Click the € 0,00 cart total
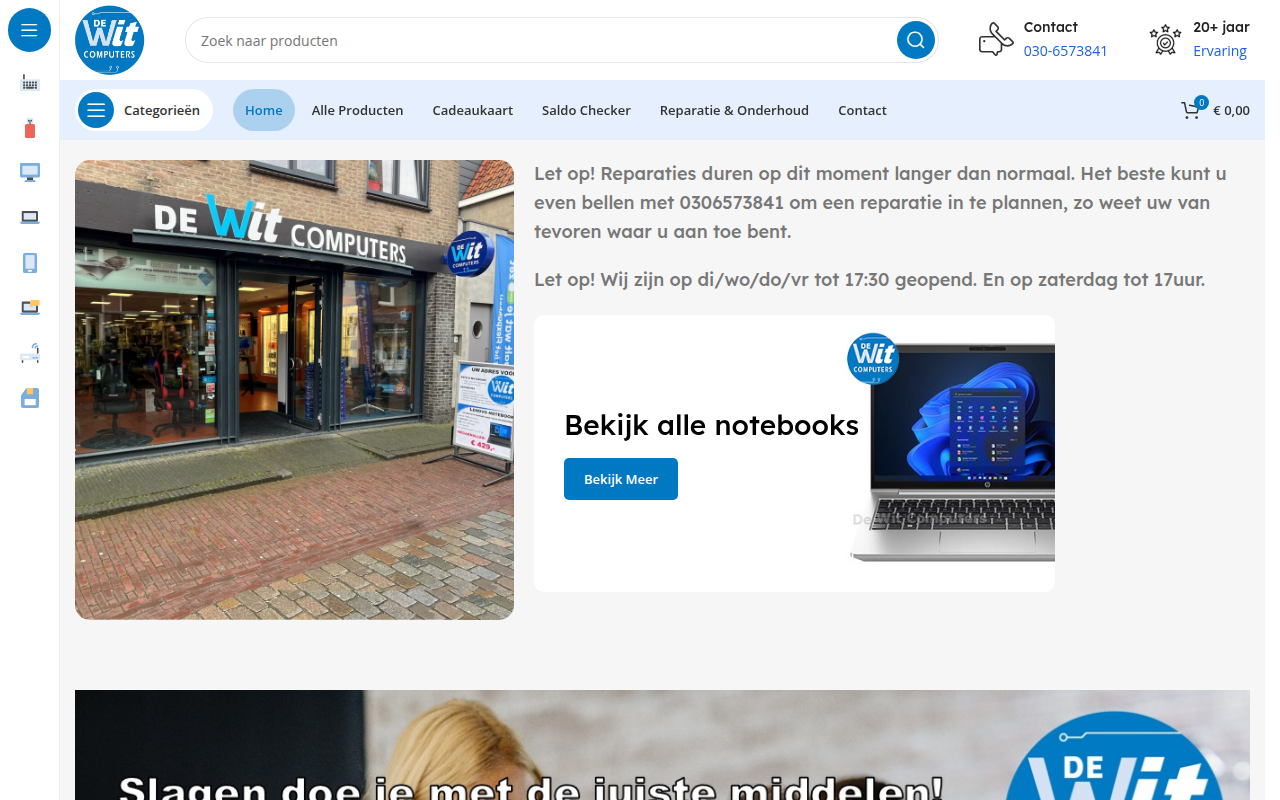1280x800 pixels. [1231, 110]
